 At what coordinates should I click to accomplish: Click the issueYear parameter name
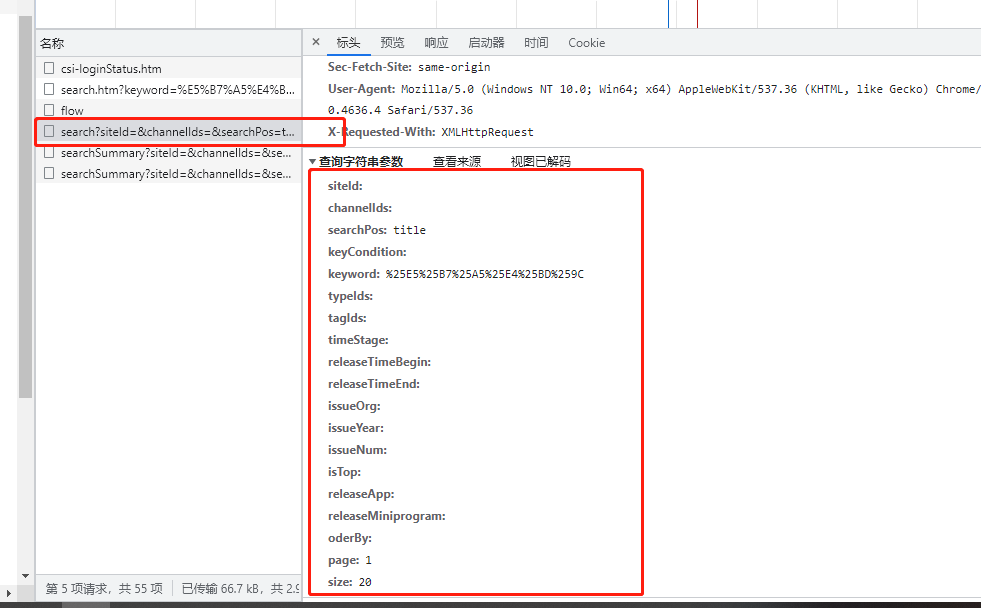pyautogui.click(x=355, y=428)
